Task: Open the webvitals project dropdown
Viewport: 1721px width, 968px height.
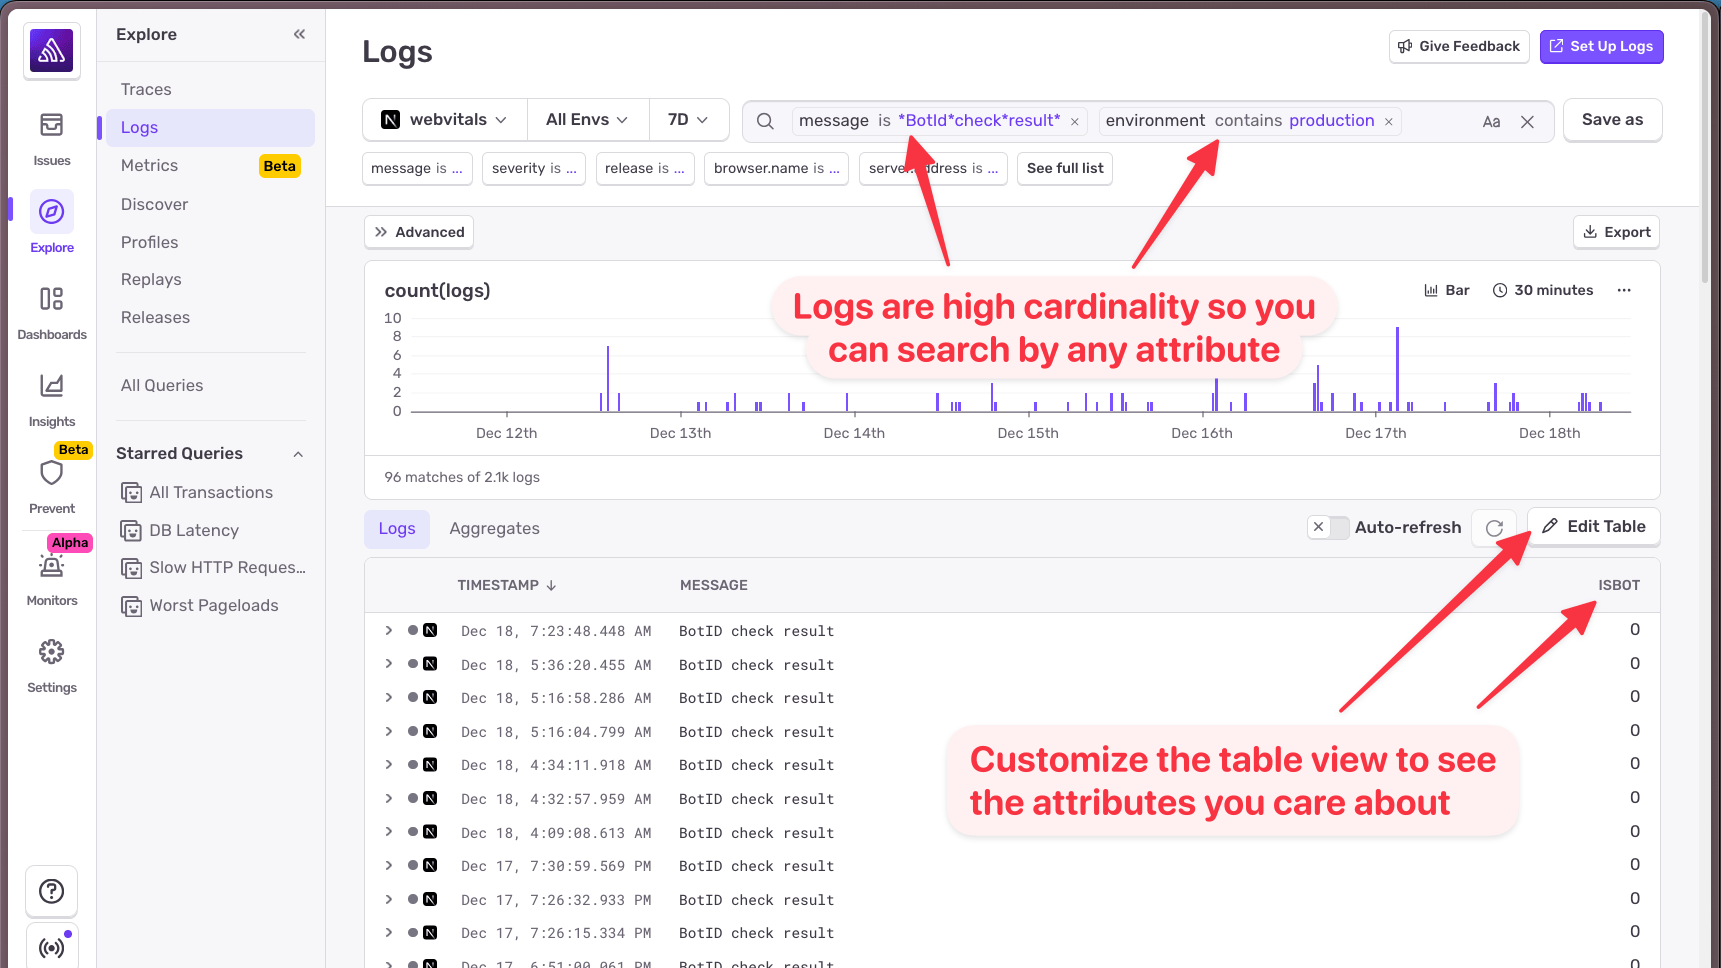Action: click(443, 119)
